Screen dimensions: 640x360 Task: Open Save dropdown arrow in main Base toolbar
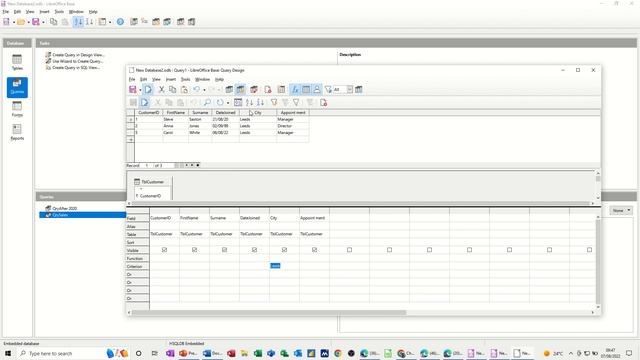(x=43, y=22)
